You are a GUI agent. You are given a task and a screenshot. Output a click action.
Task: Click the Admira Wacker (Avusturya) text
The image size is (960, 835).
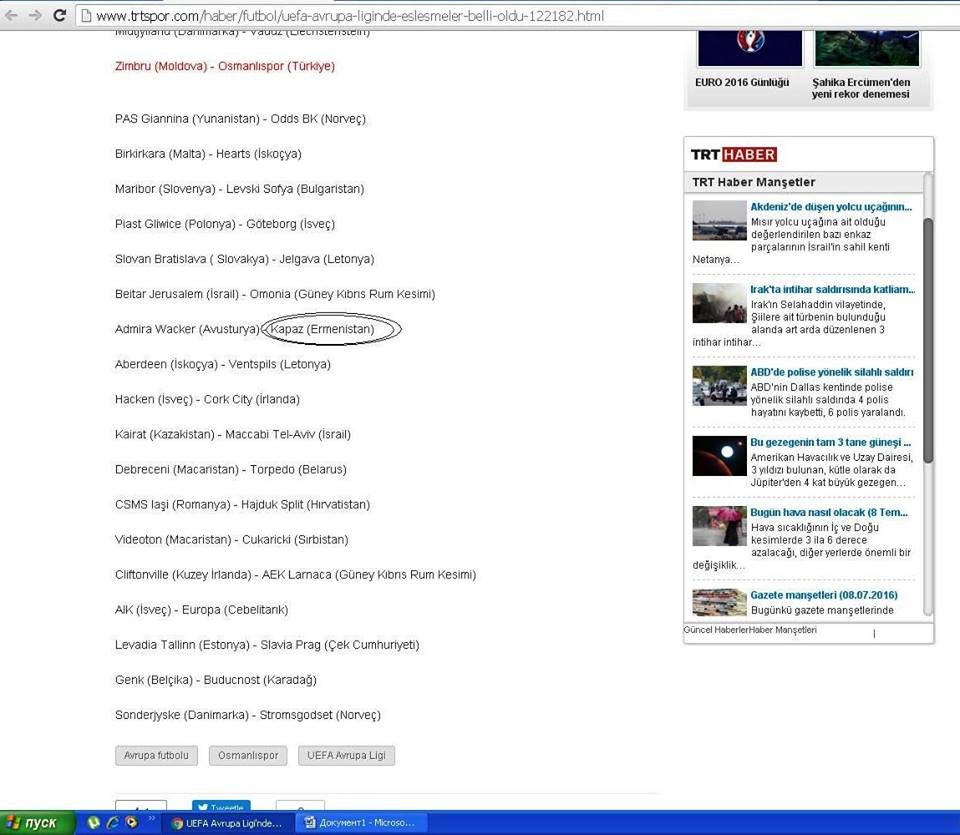click(187, 329)
